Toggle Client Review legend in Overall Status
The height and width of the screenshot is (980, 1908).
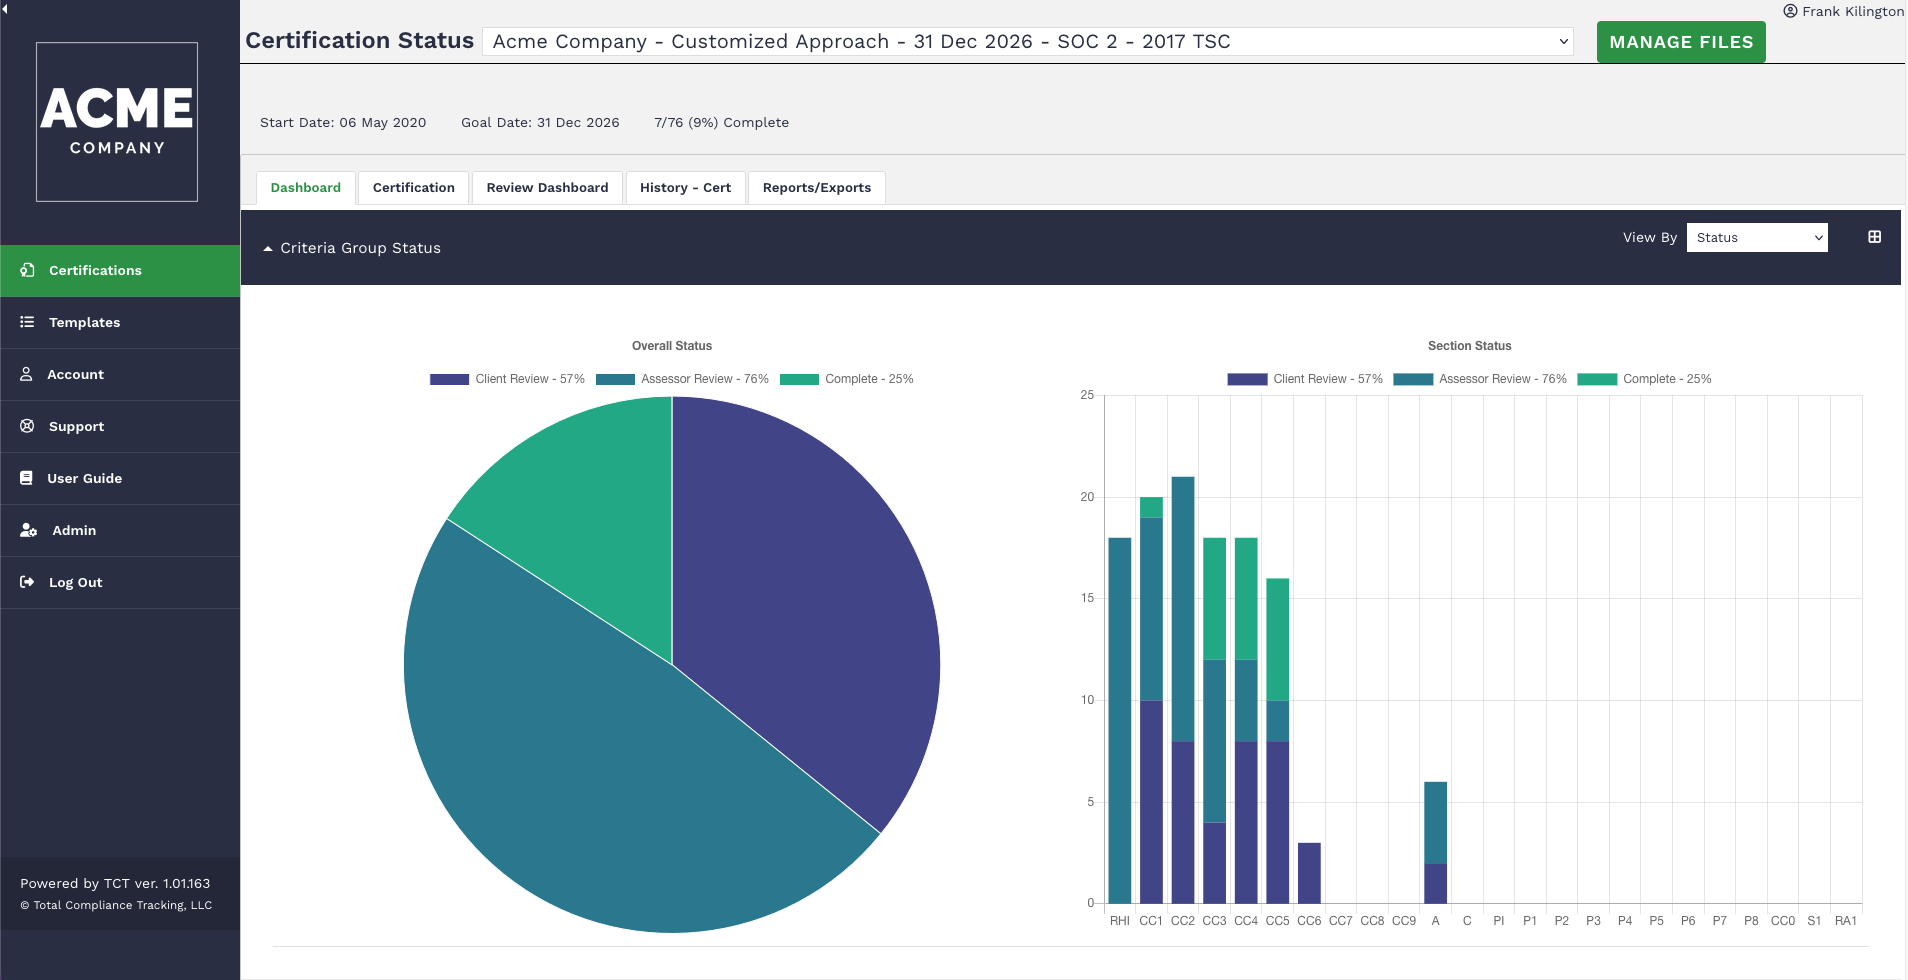(x=507, y=379)
